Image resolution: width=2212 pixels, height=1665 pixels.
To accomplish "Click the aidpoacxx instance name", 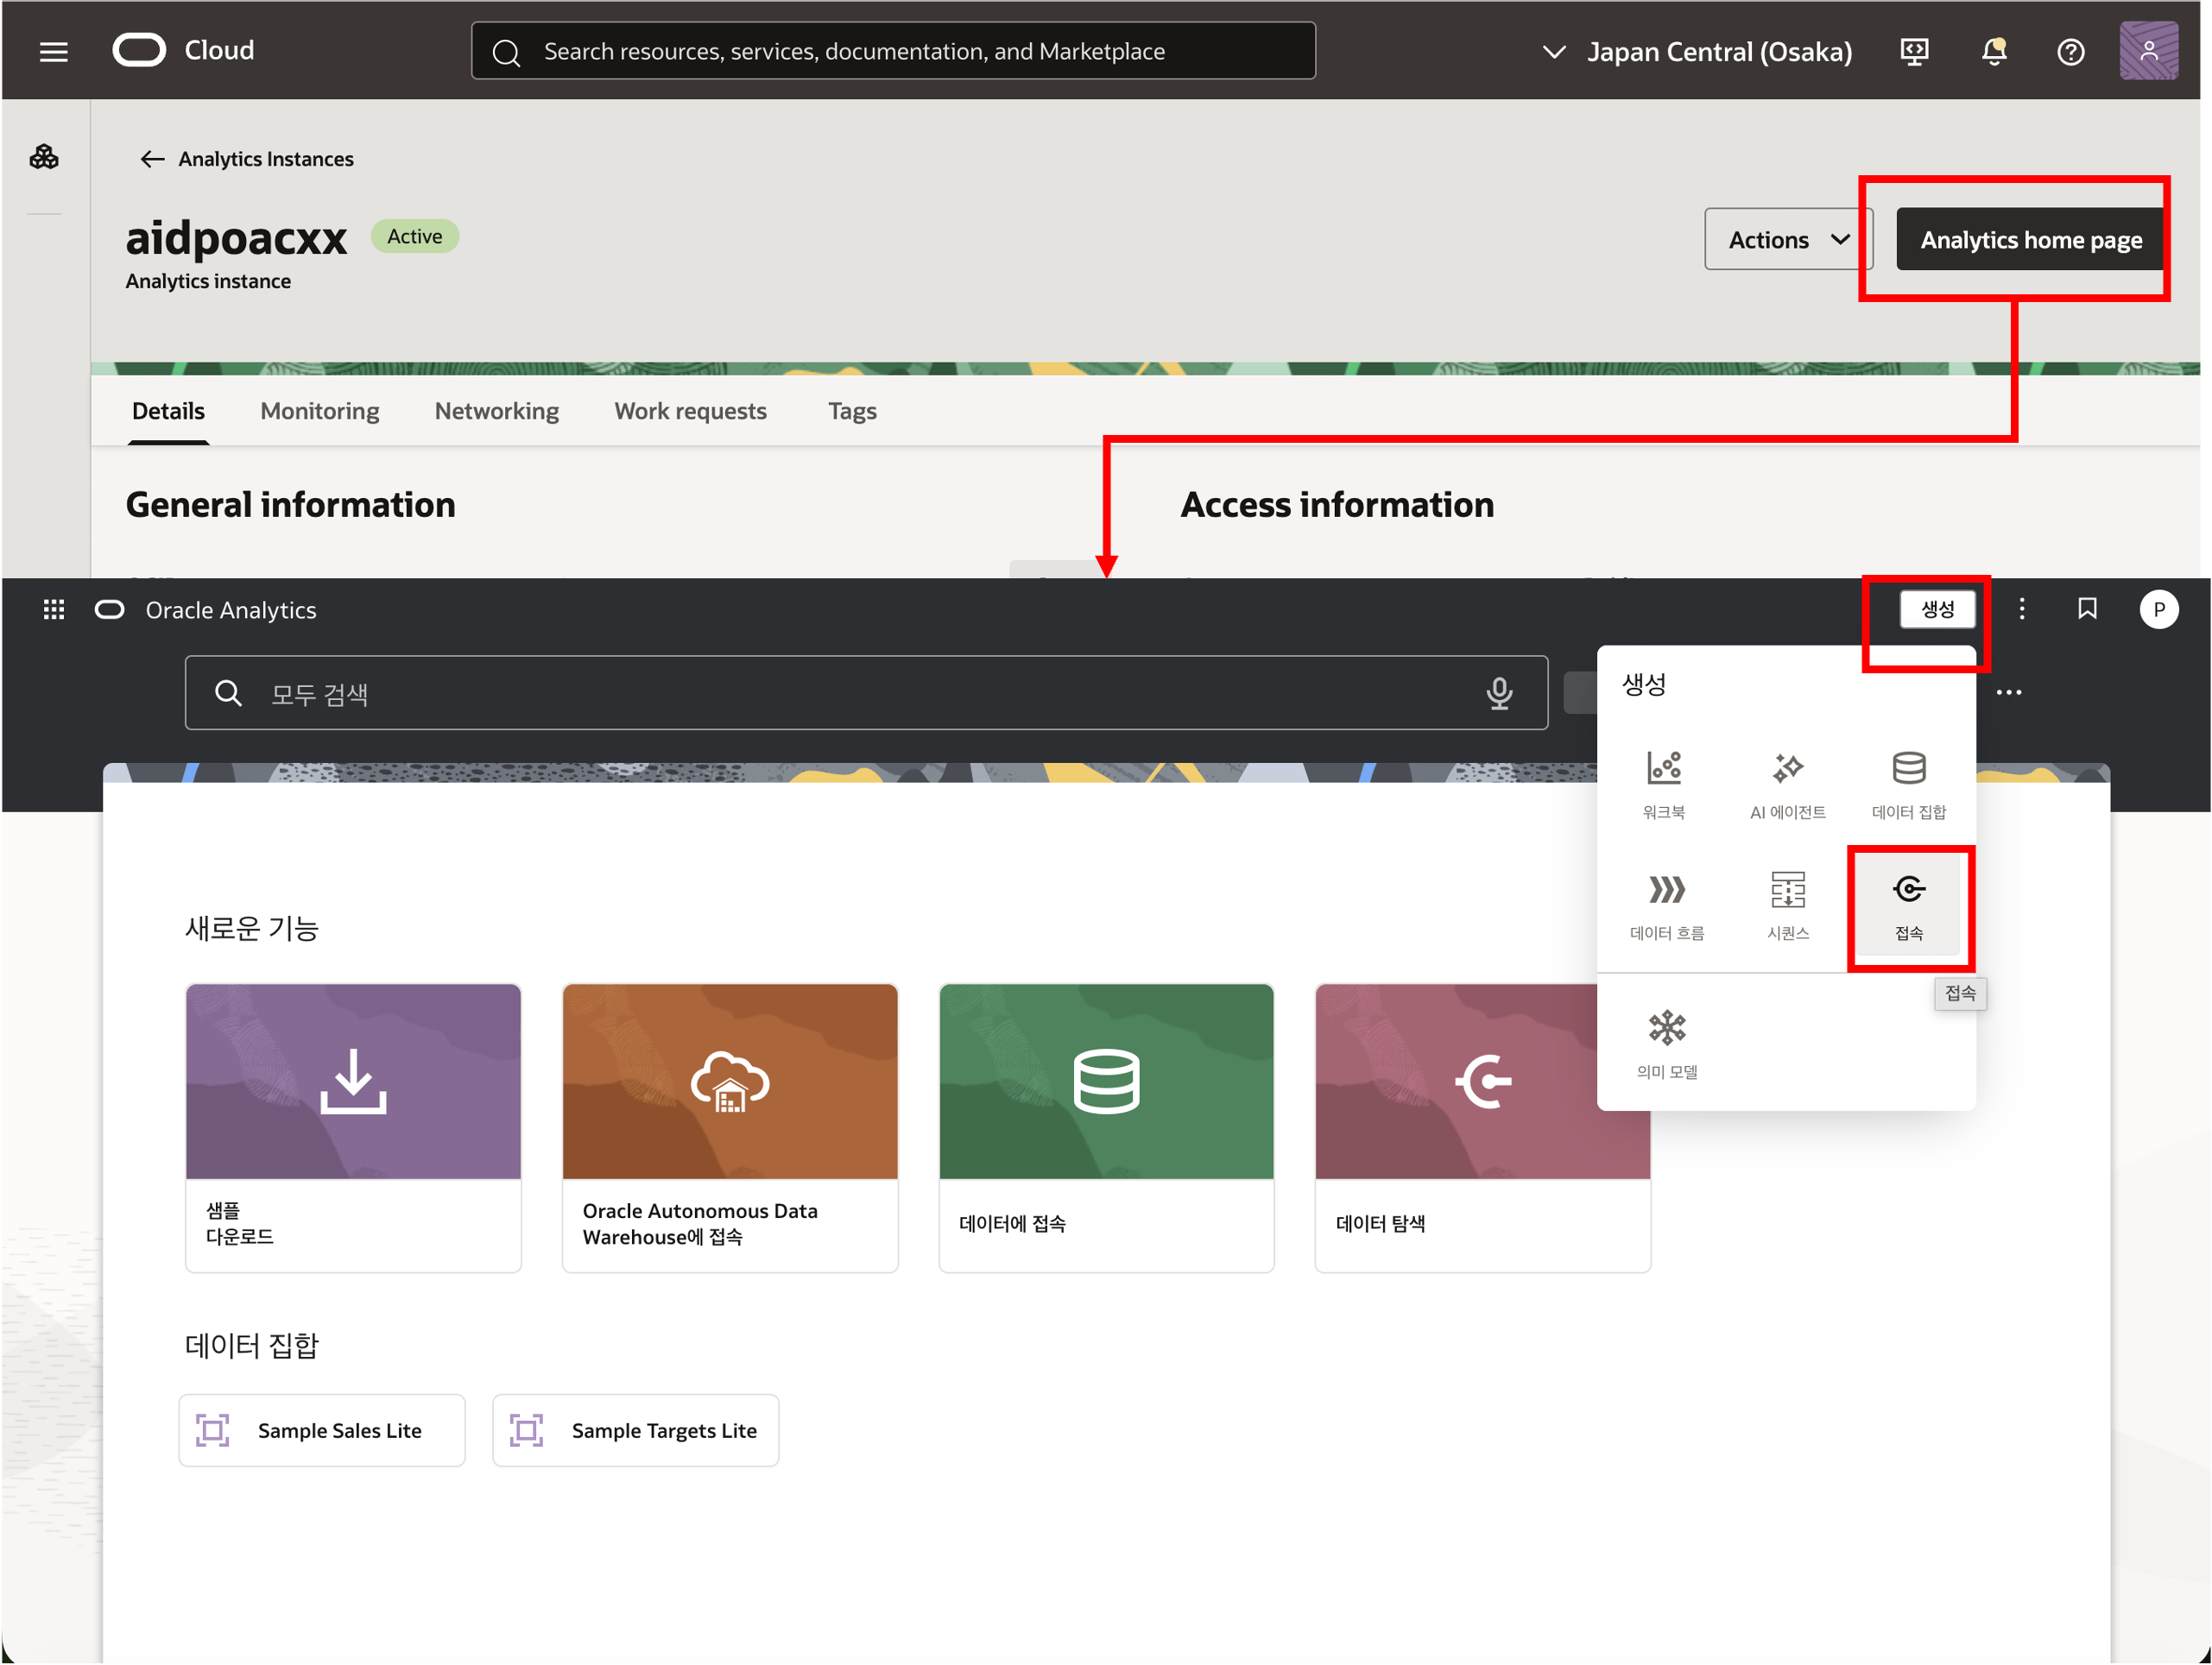I will coord(236,238).
